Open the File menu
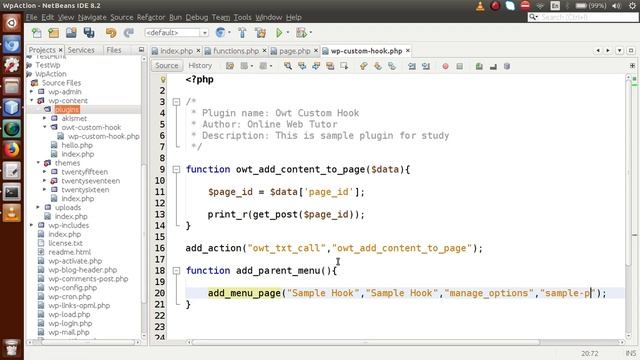 31,17
